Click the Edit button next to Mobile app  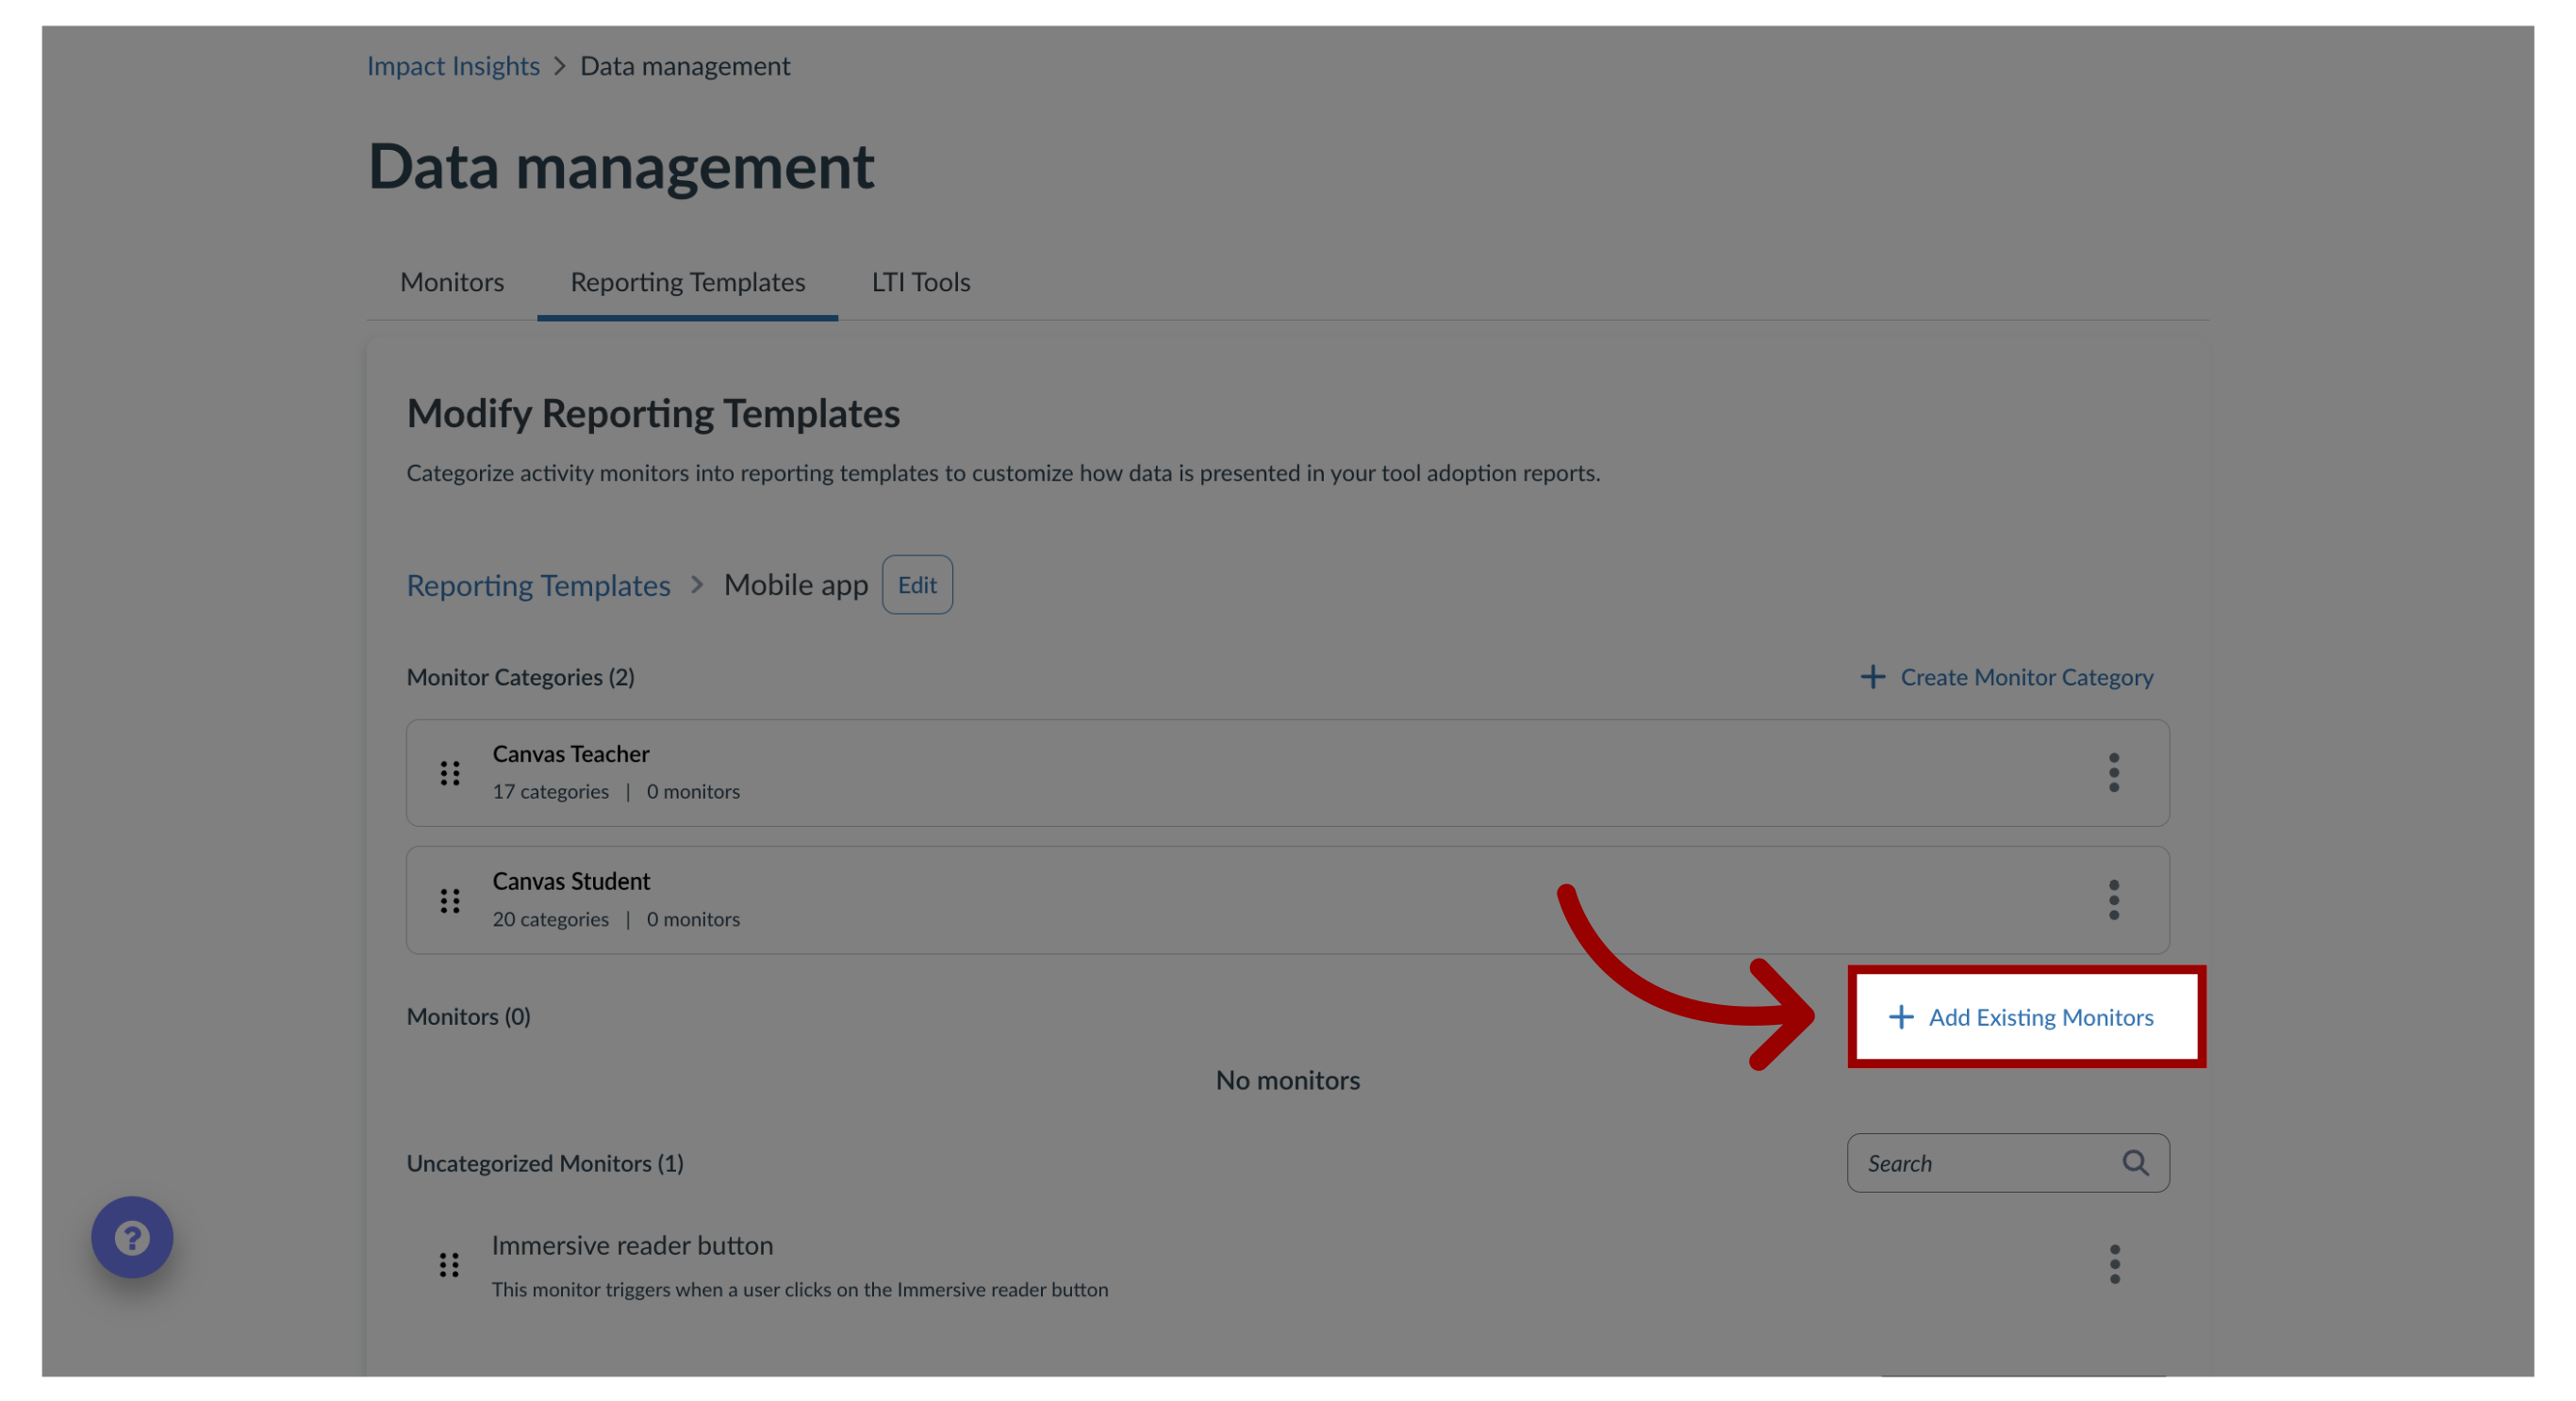point(916,585)
